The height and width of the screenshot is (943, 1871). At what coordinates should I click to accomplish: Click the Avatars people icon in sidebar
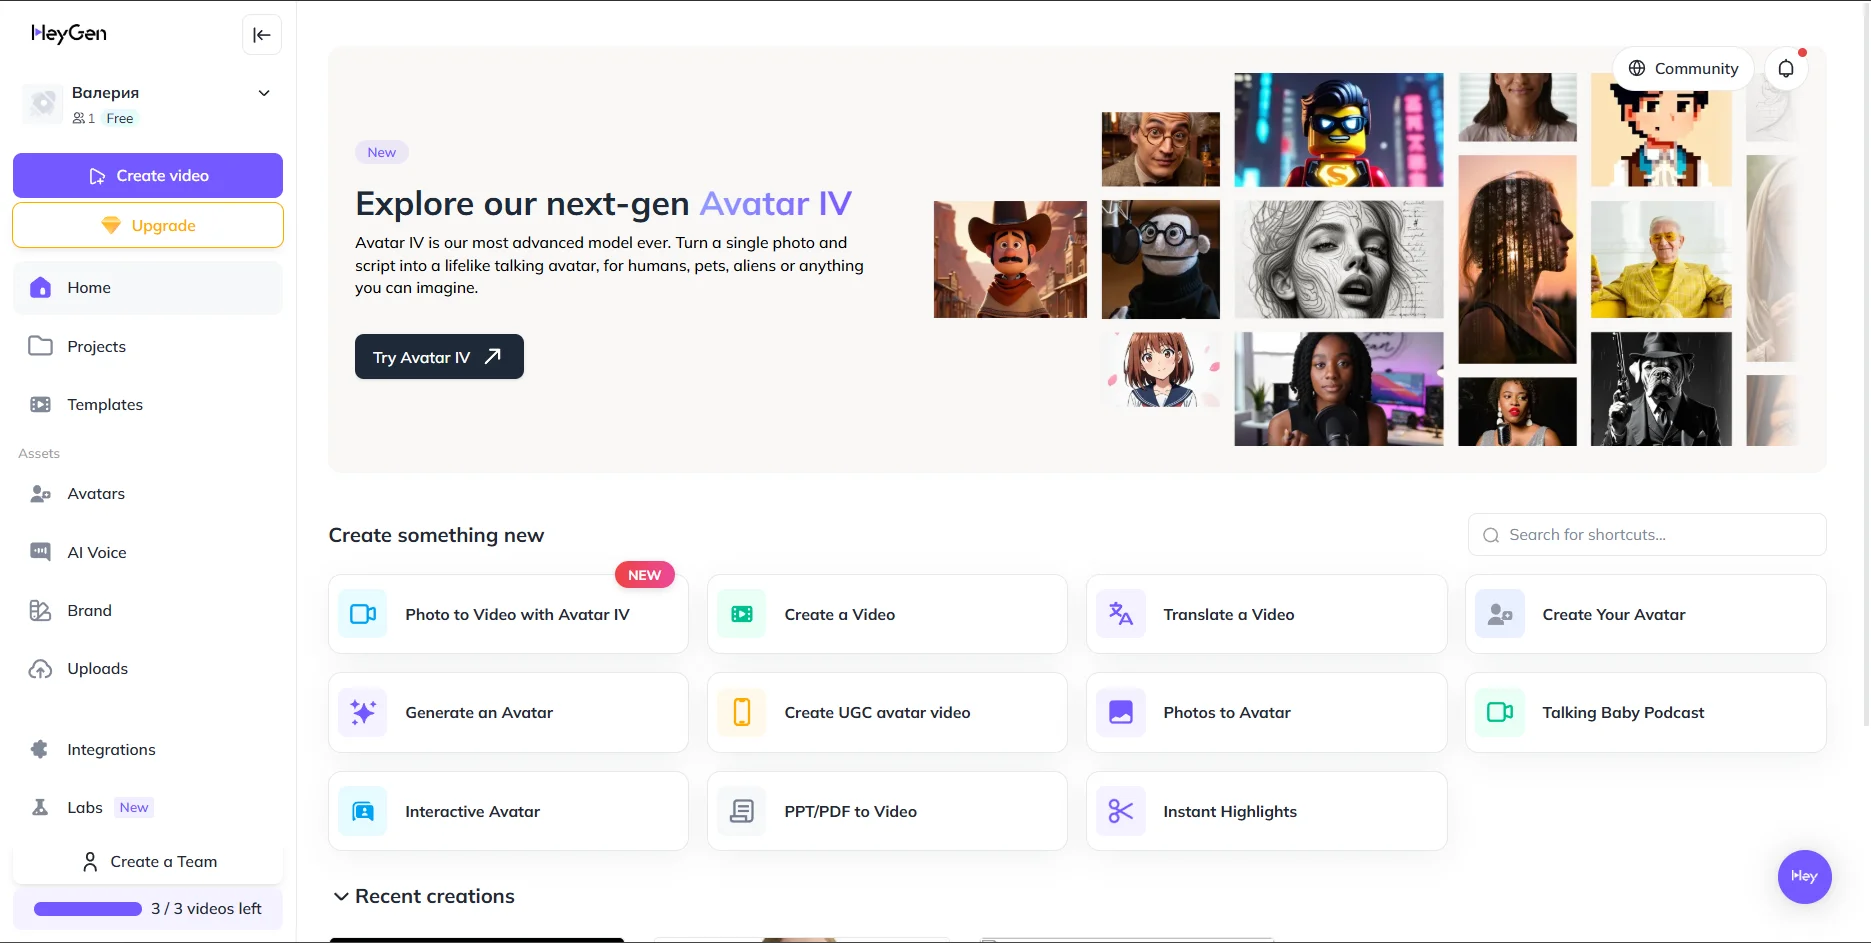(40, 494)
